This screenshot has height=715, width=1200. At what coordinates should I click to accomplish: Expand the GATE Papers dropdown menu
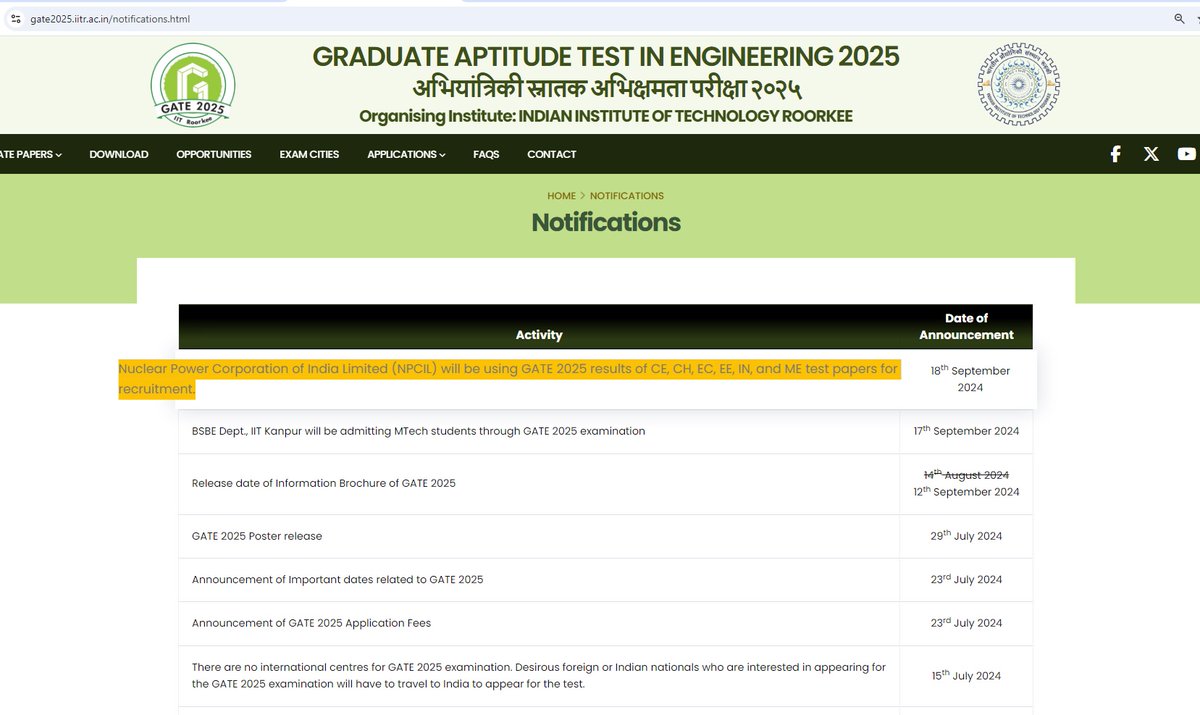31,154
